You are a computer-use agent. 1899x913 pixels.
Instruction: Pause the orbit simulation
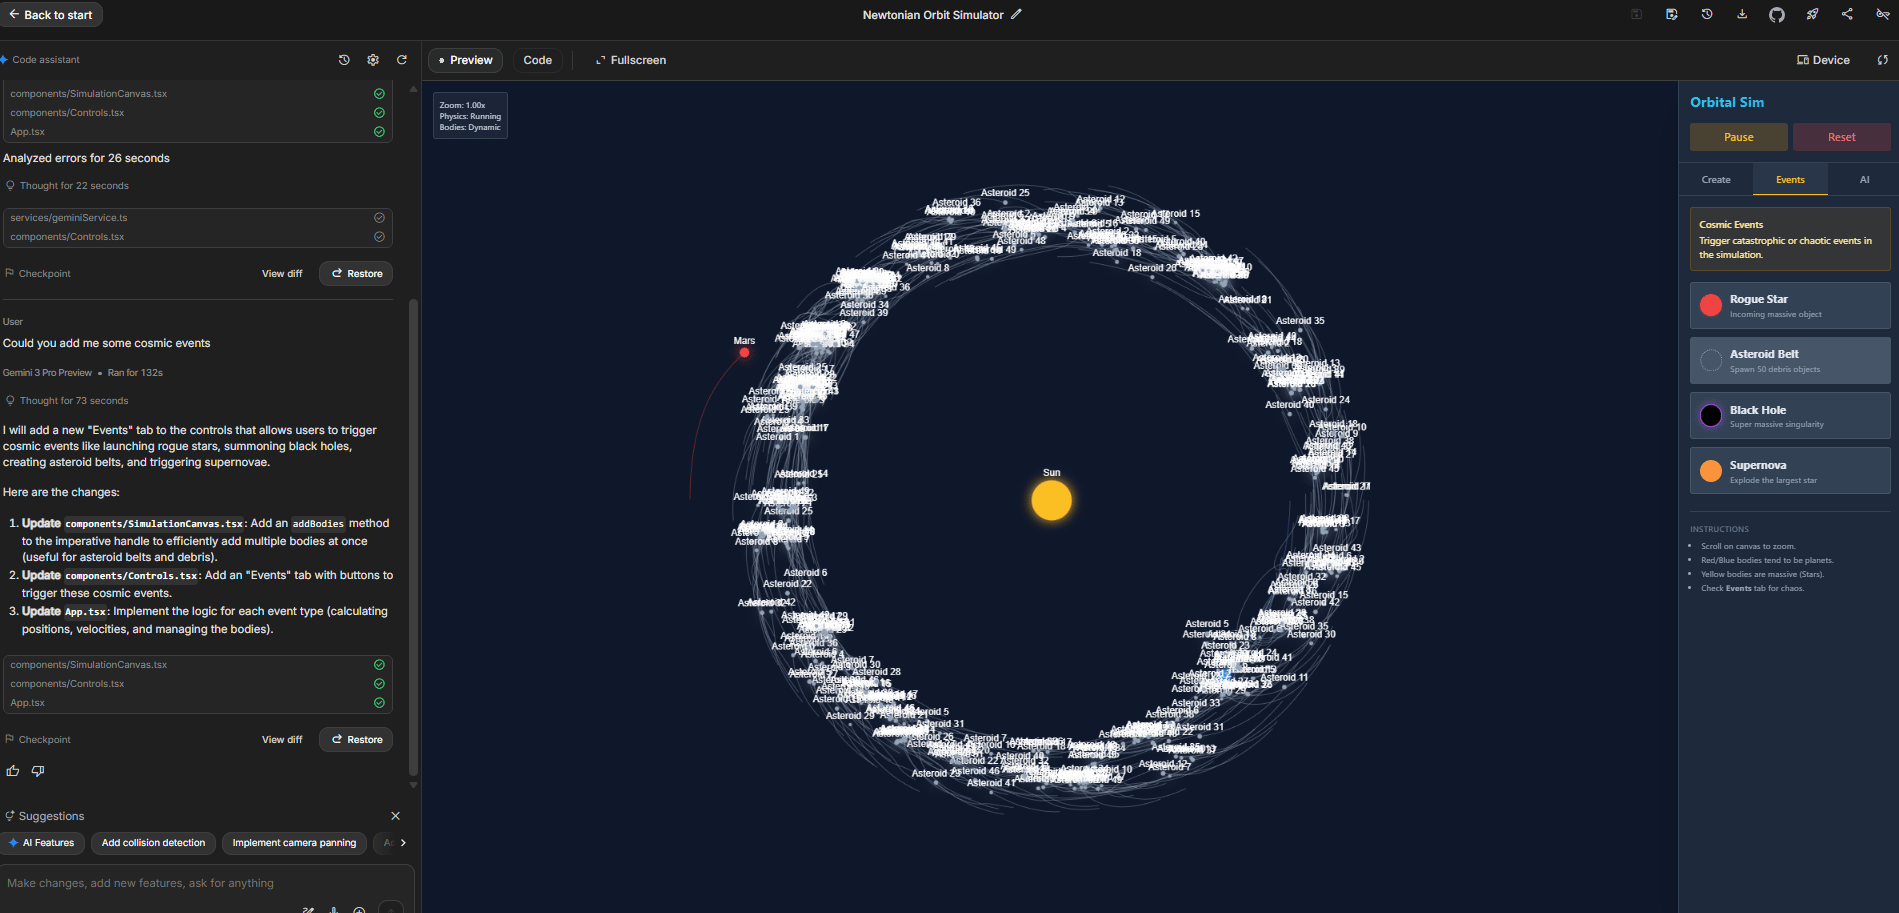[x=1738, y=136]
